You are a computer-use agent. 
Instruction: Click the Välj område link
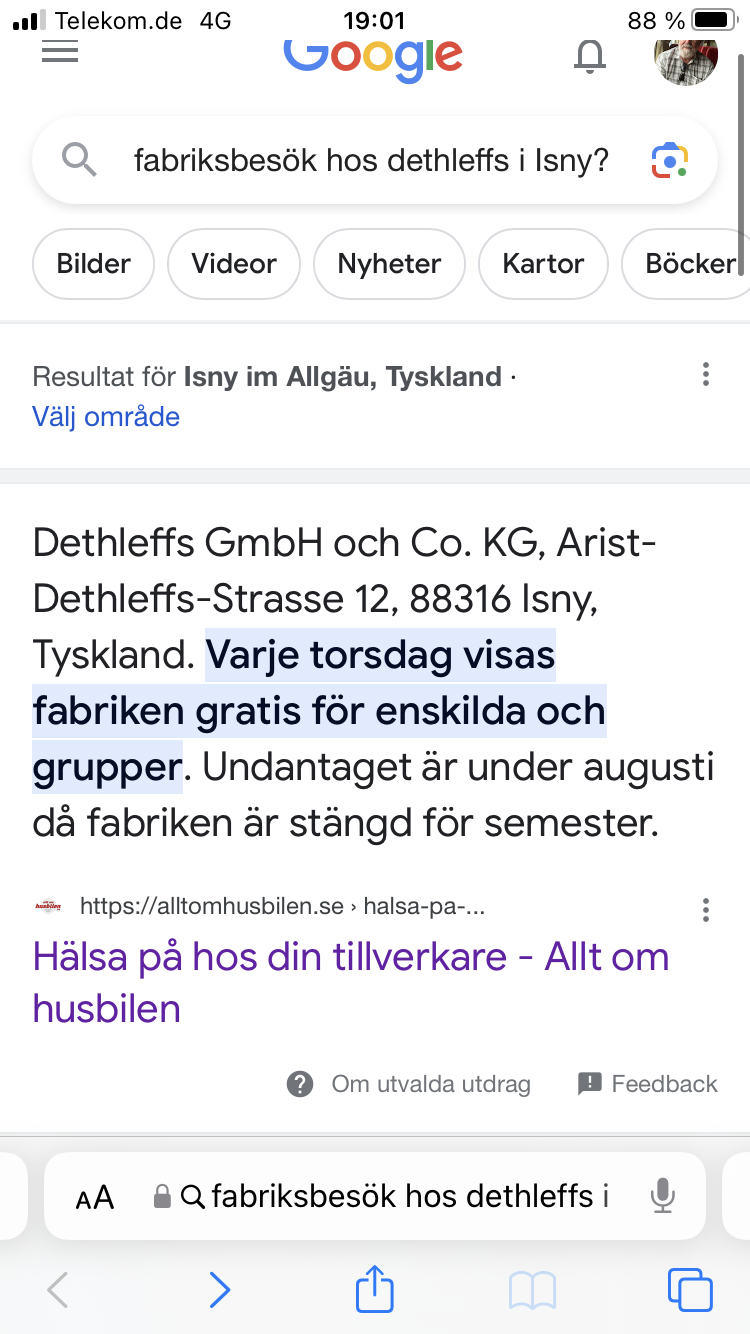106,416
